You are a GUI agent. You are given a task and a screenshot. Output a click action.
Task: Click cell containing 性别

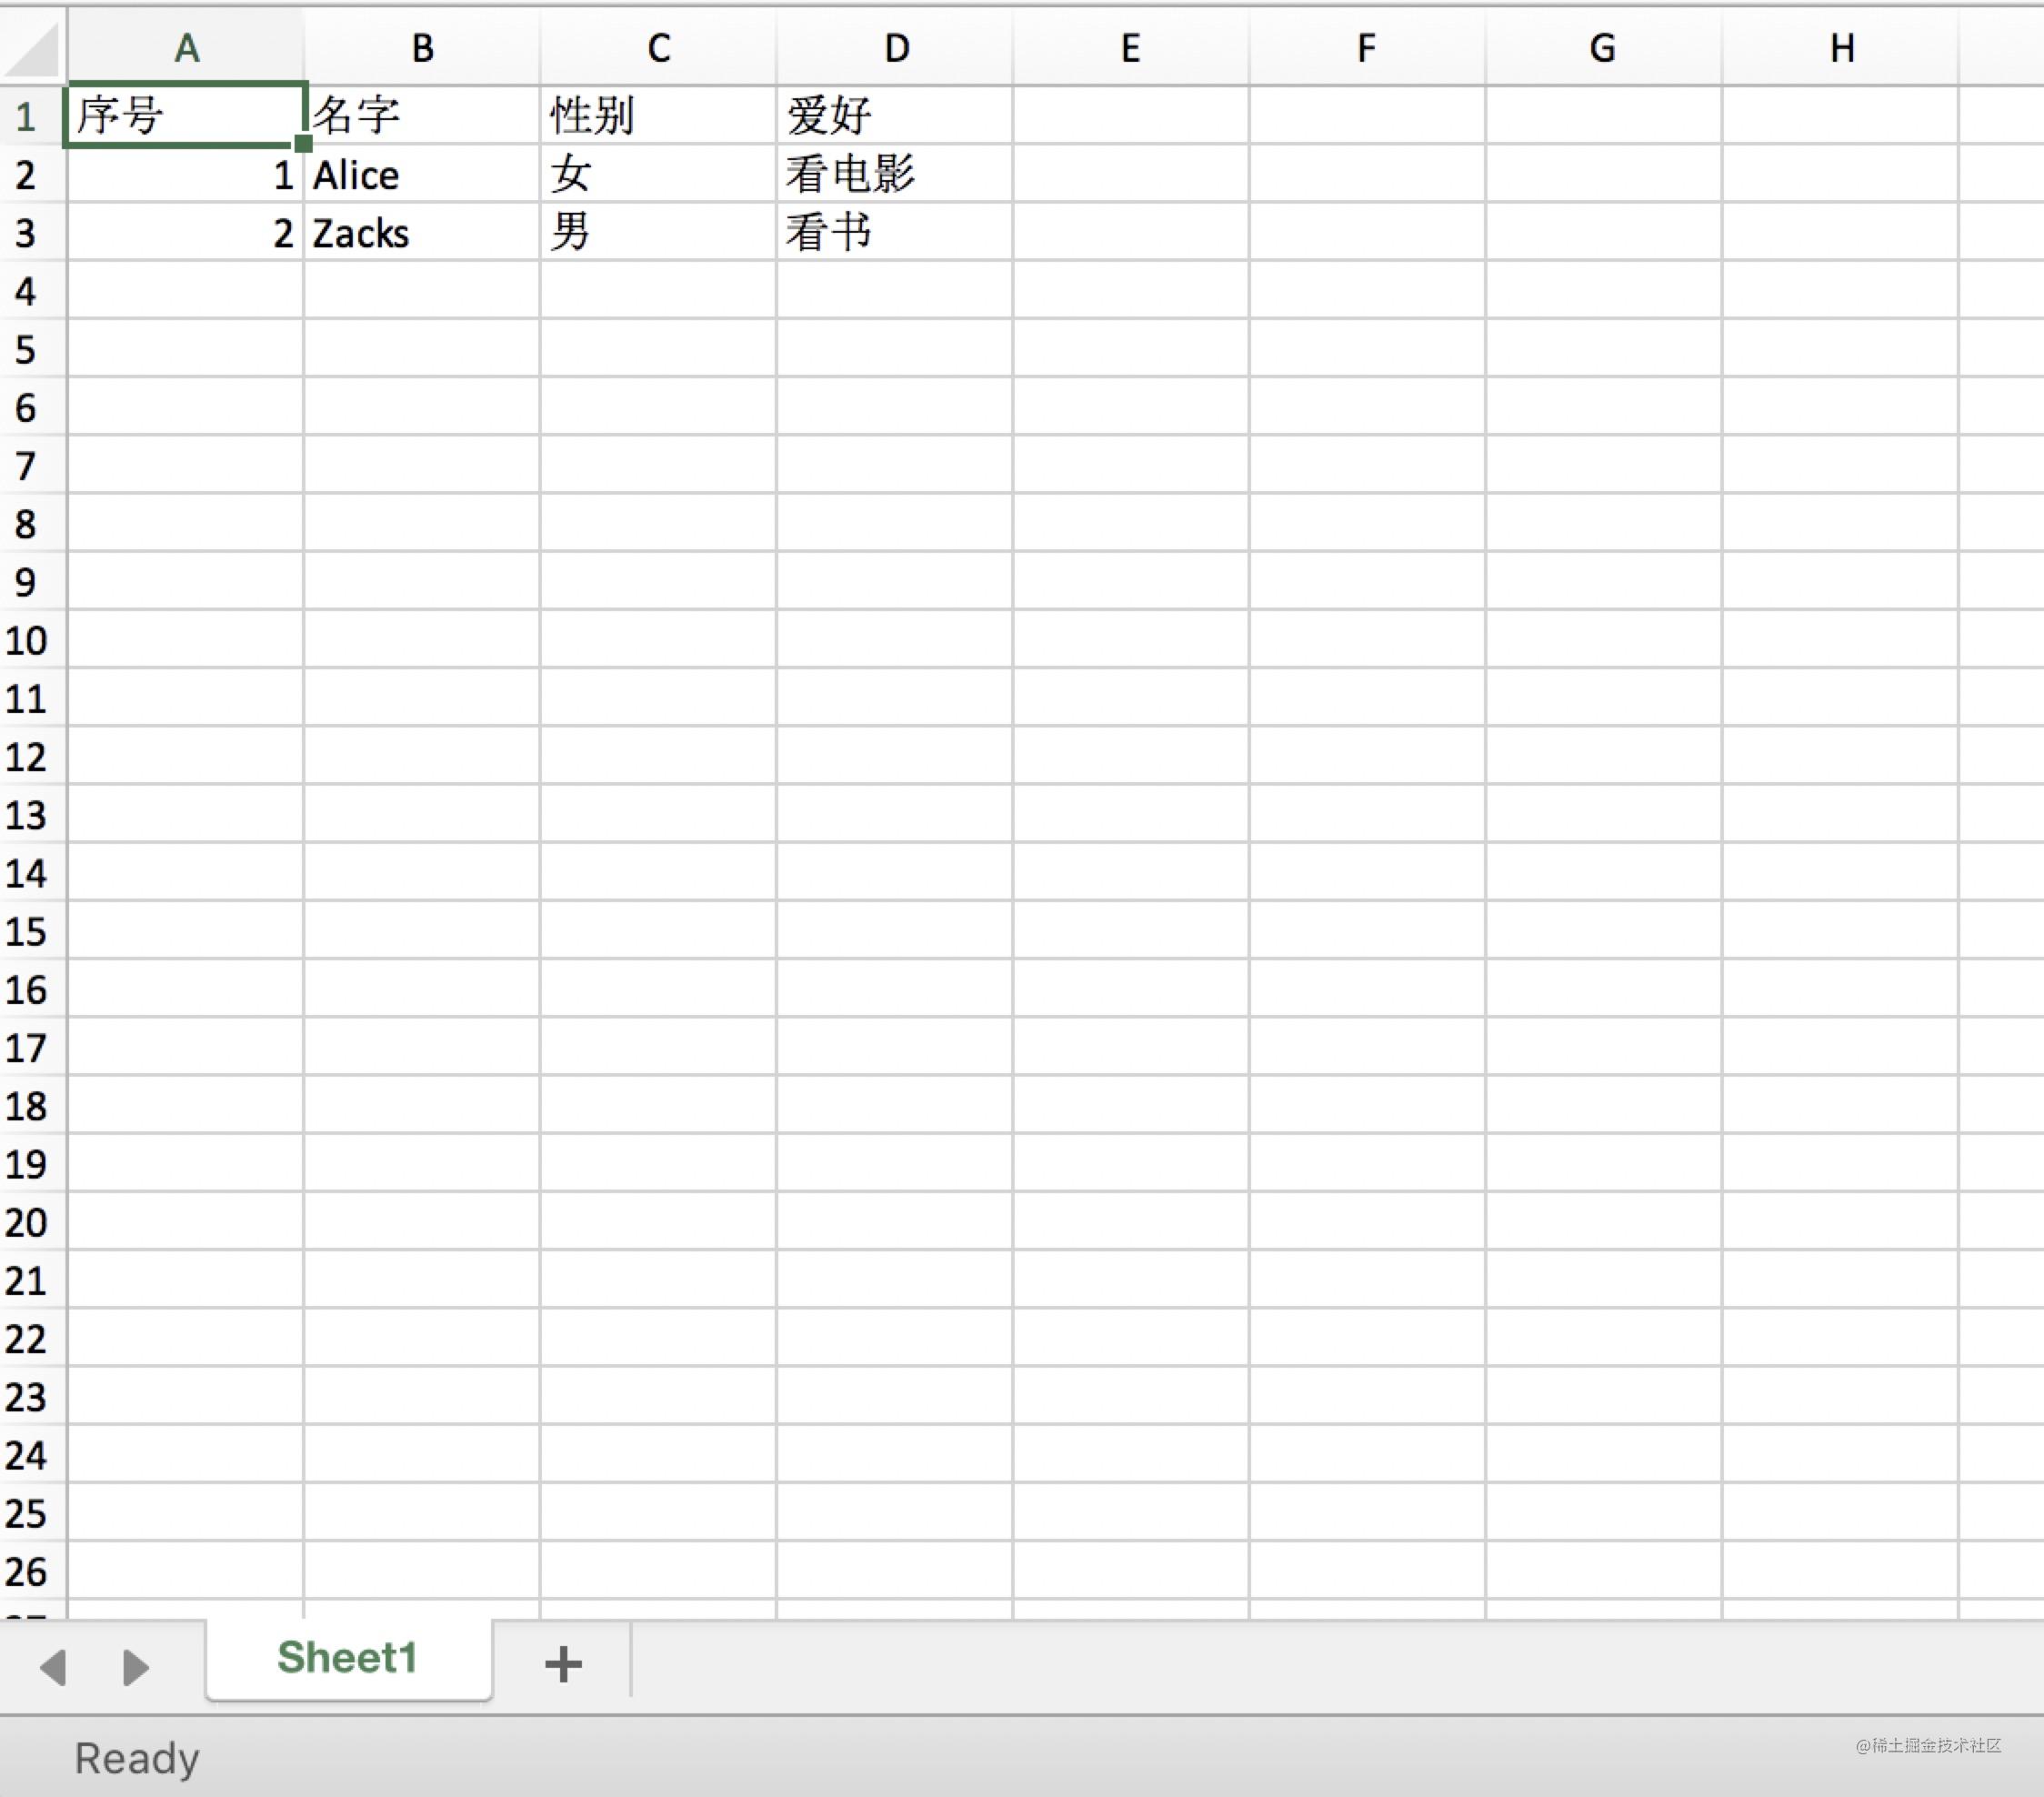pyautogui.click(x=658, y=115)
